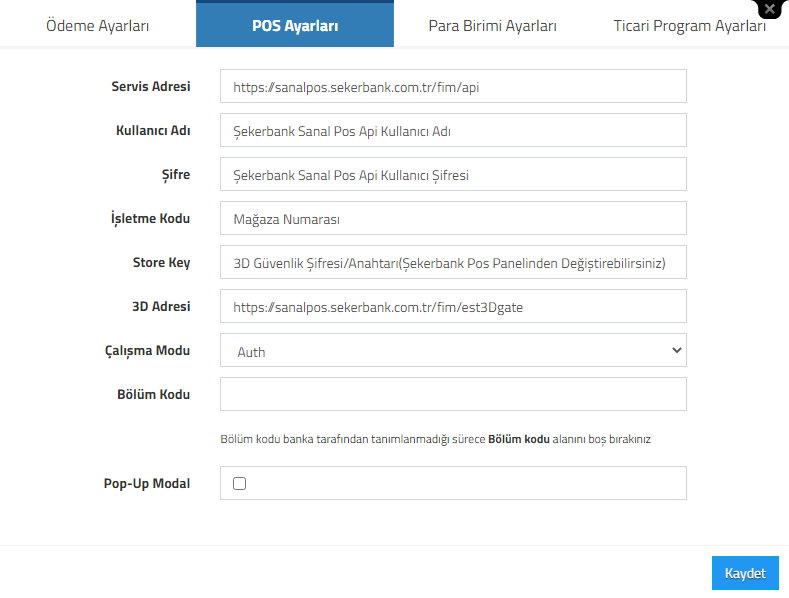Click the Store Key label
Image resolution: width=789 pixels, height=598 pixels.
pos(162,263)
